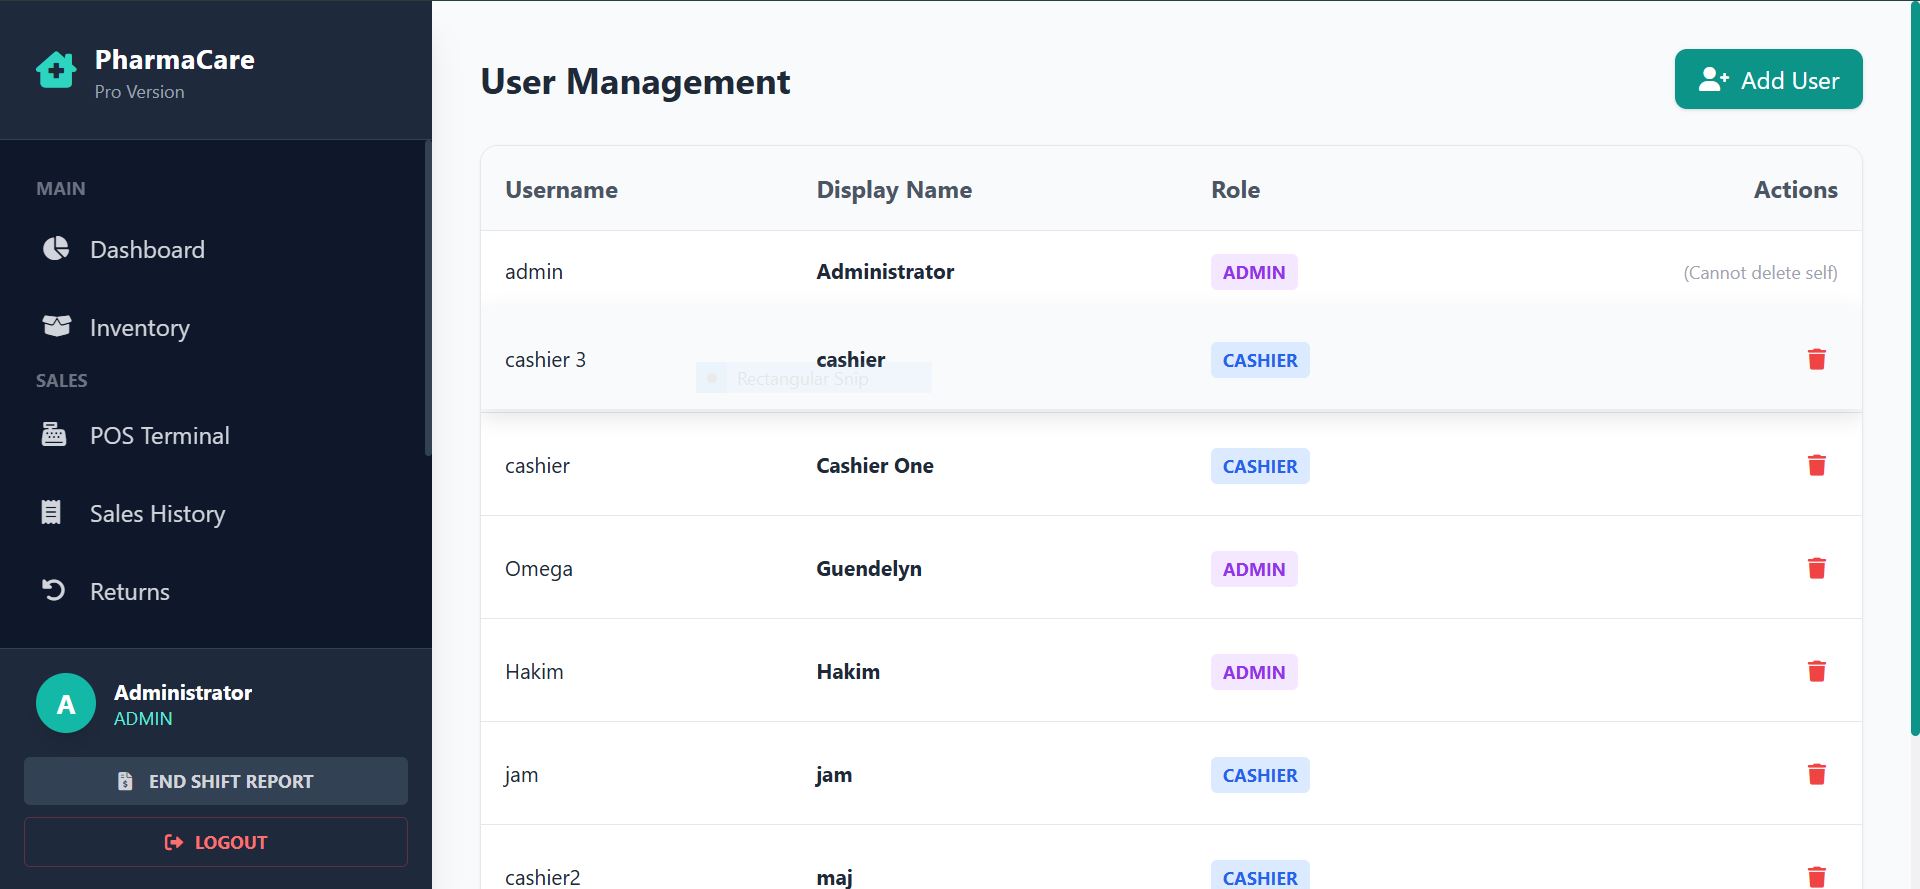This screenshot has width=1920, height=889.
Task: Log out using the LOGOUT button
Action: coord(216,842)
